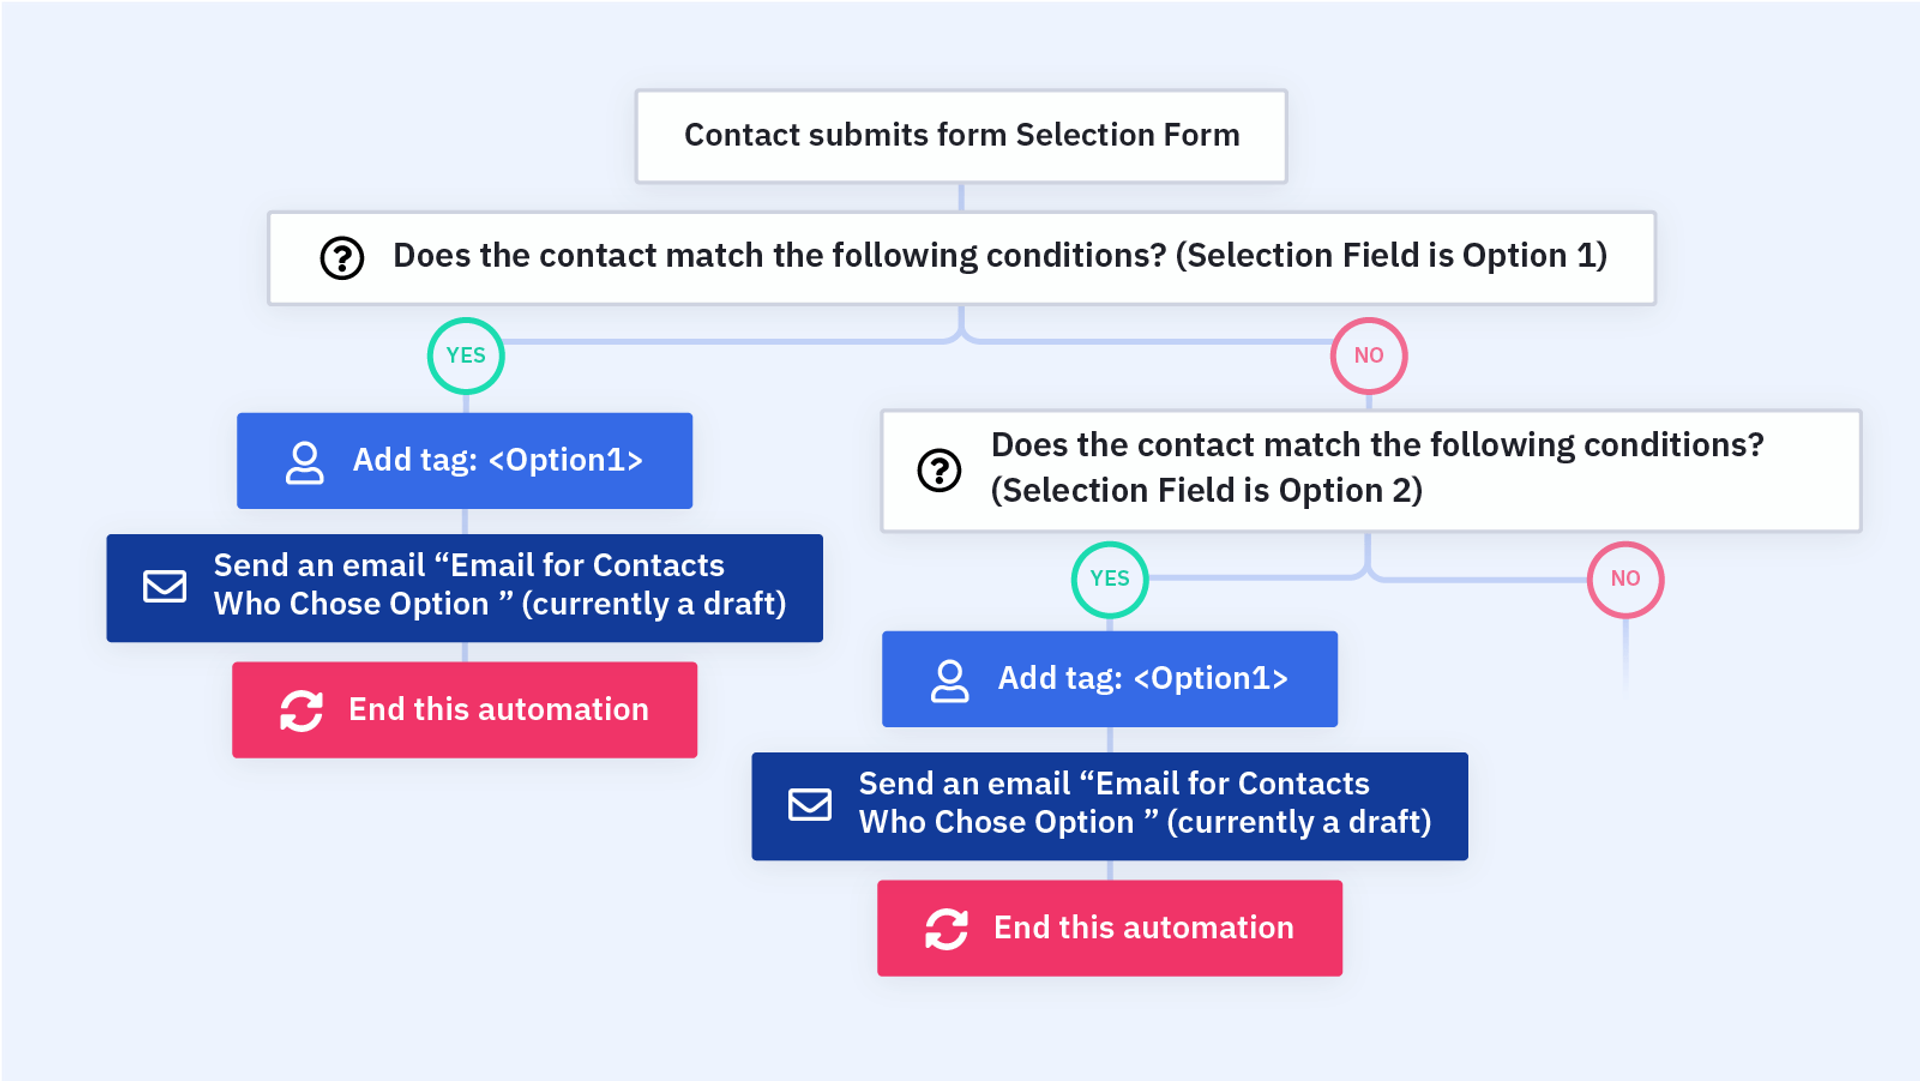Open "Send an email" text in Option 2 branch
Screen dimensions: 1920x1081
point(1145,803)
